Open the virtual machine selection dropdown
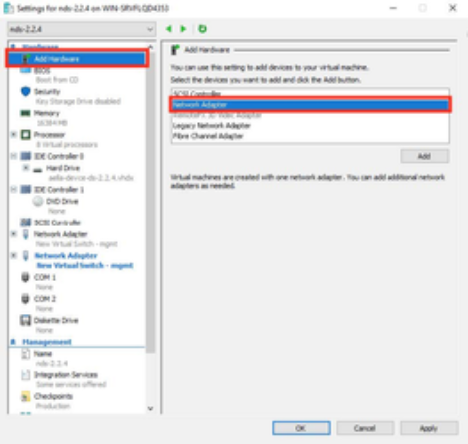The width and height of the screenshot is (468, 444). (x=82, y=29)
